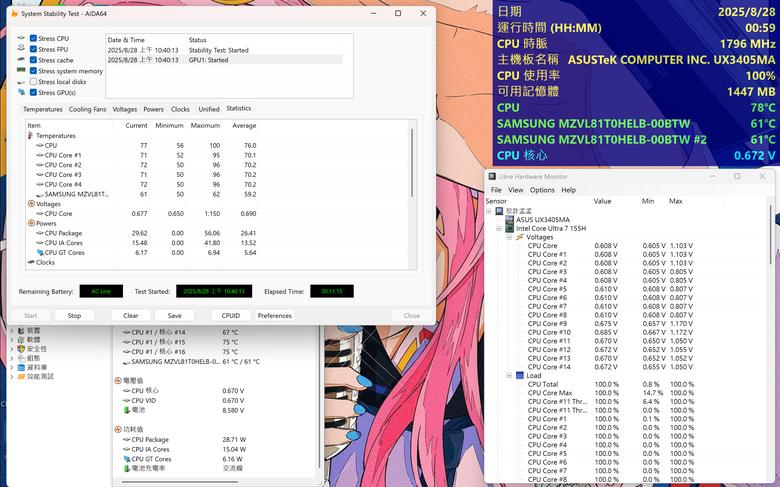Expand the 裝置 tree item in AIDA64
The image size is (780, 487).
(x=12, y=330)
